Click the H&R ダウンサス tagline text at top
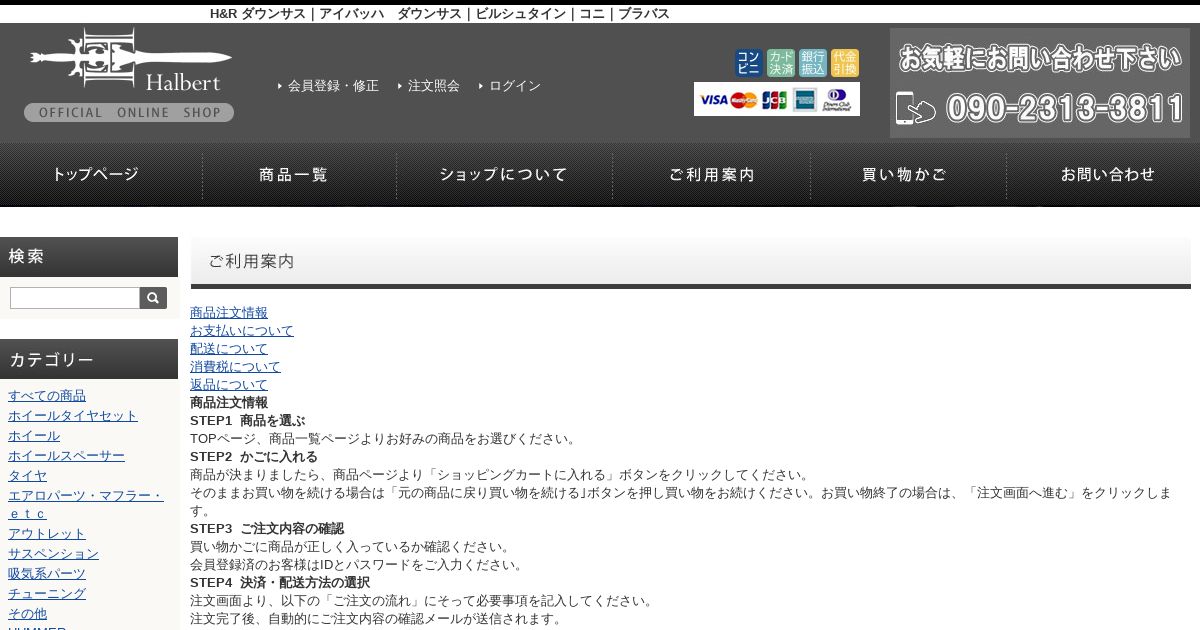Image resolution: width=1200 pixels, height=630 pixels. click(x=440, y=14)
